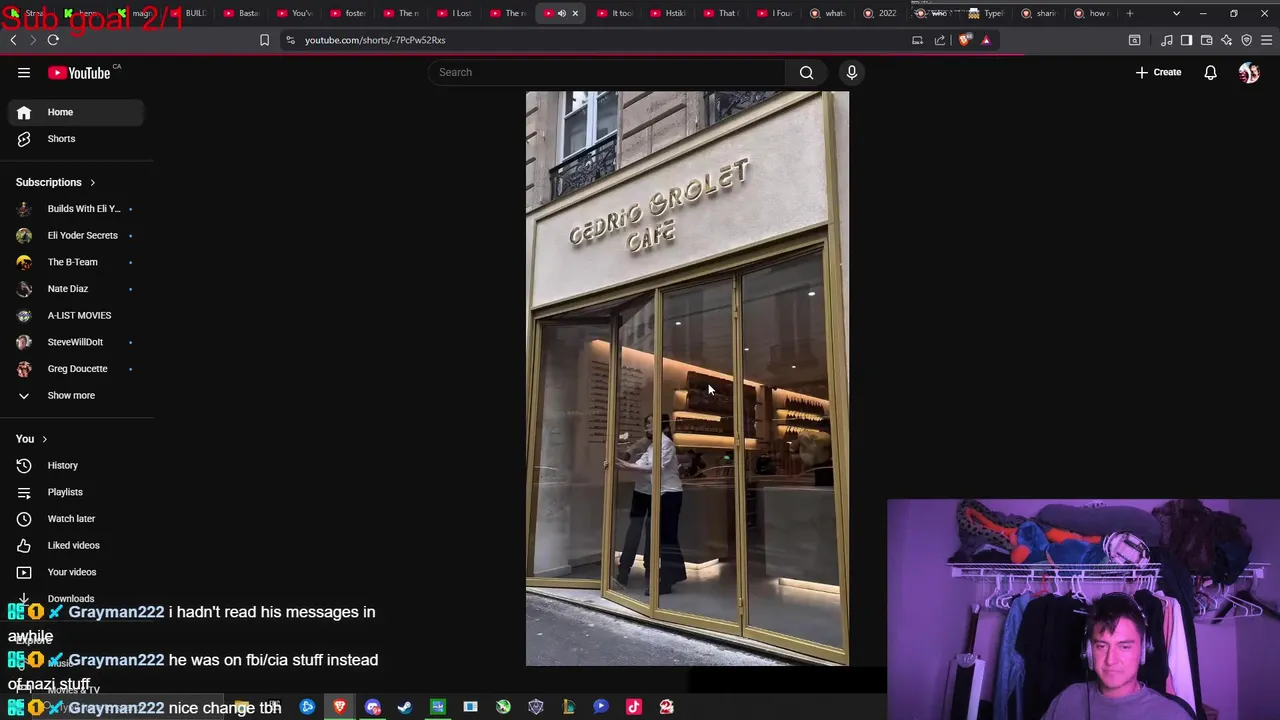The image size is (1280, 720).
Task: Toggle the browser sidebar panel
Action: pyautogui.click(x=1186, y=40)
